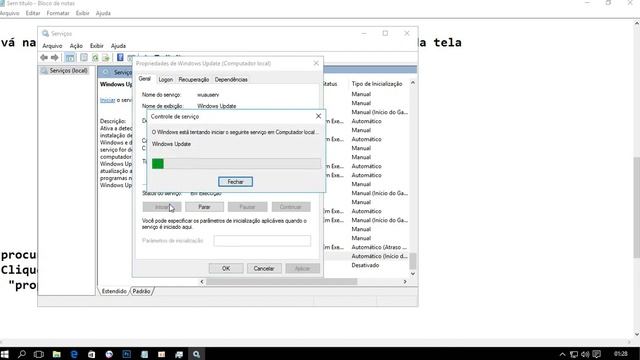Switch to the Logon tab
Image resolution: width=640 pixels, height=360 pixels.
click(166, 80)
